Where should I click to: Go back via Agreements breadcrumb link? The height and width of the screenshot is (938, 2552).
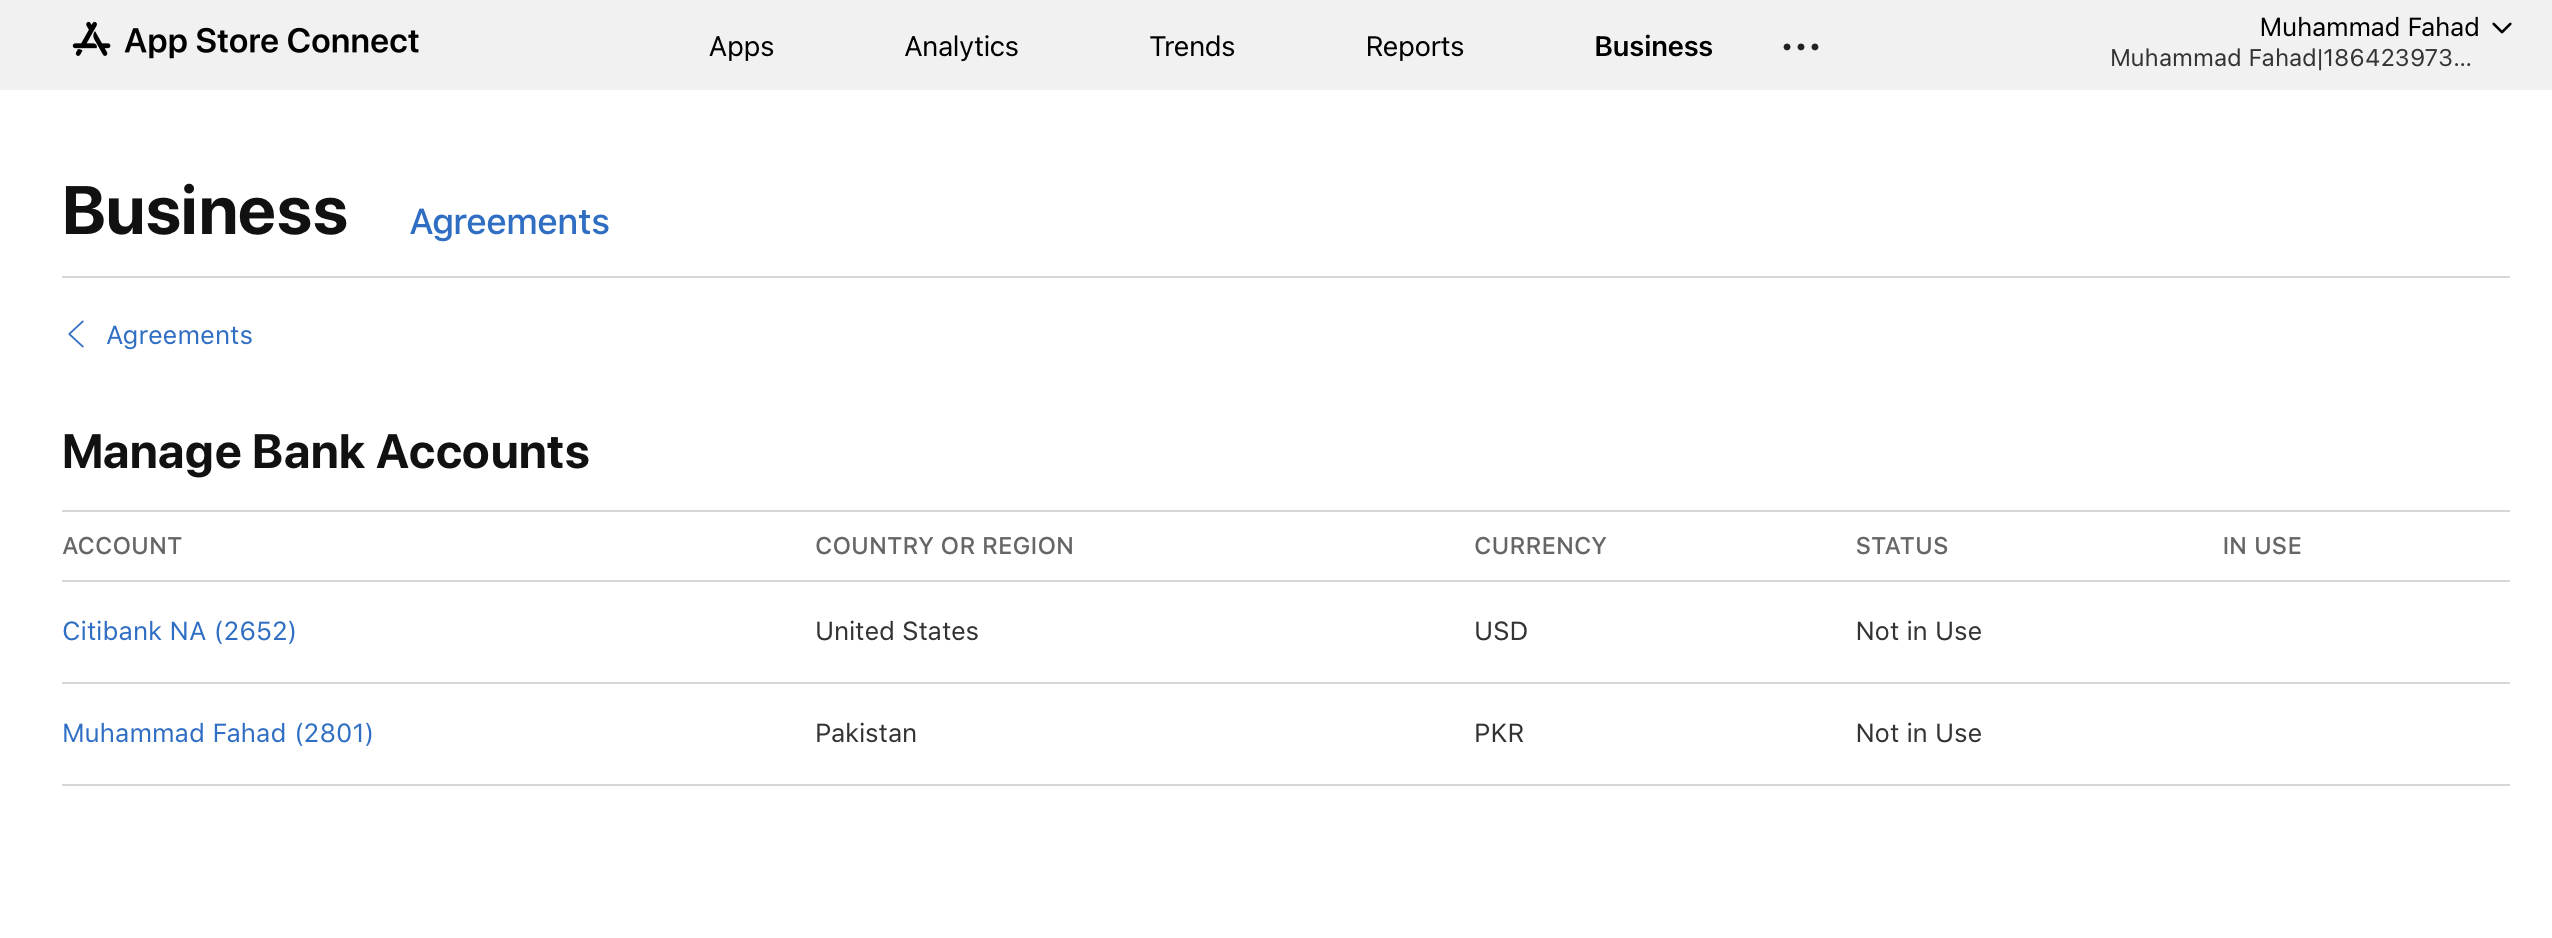179,335
